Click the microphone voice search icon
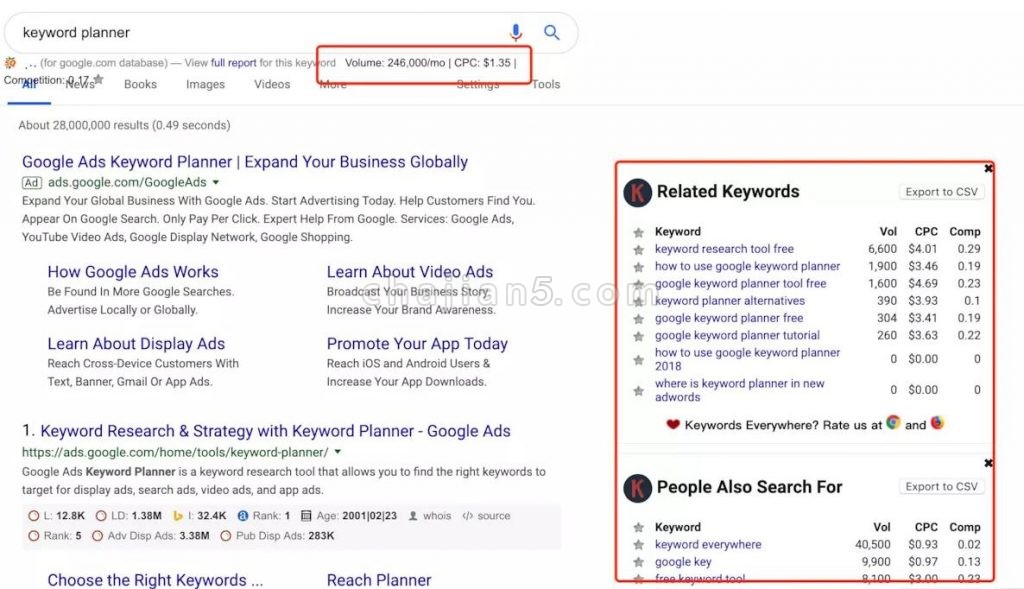Viewport: 1024px width, 589px height. [x=516, y=33]
